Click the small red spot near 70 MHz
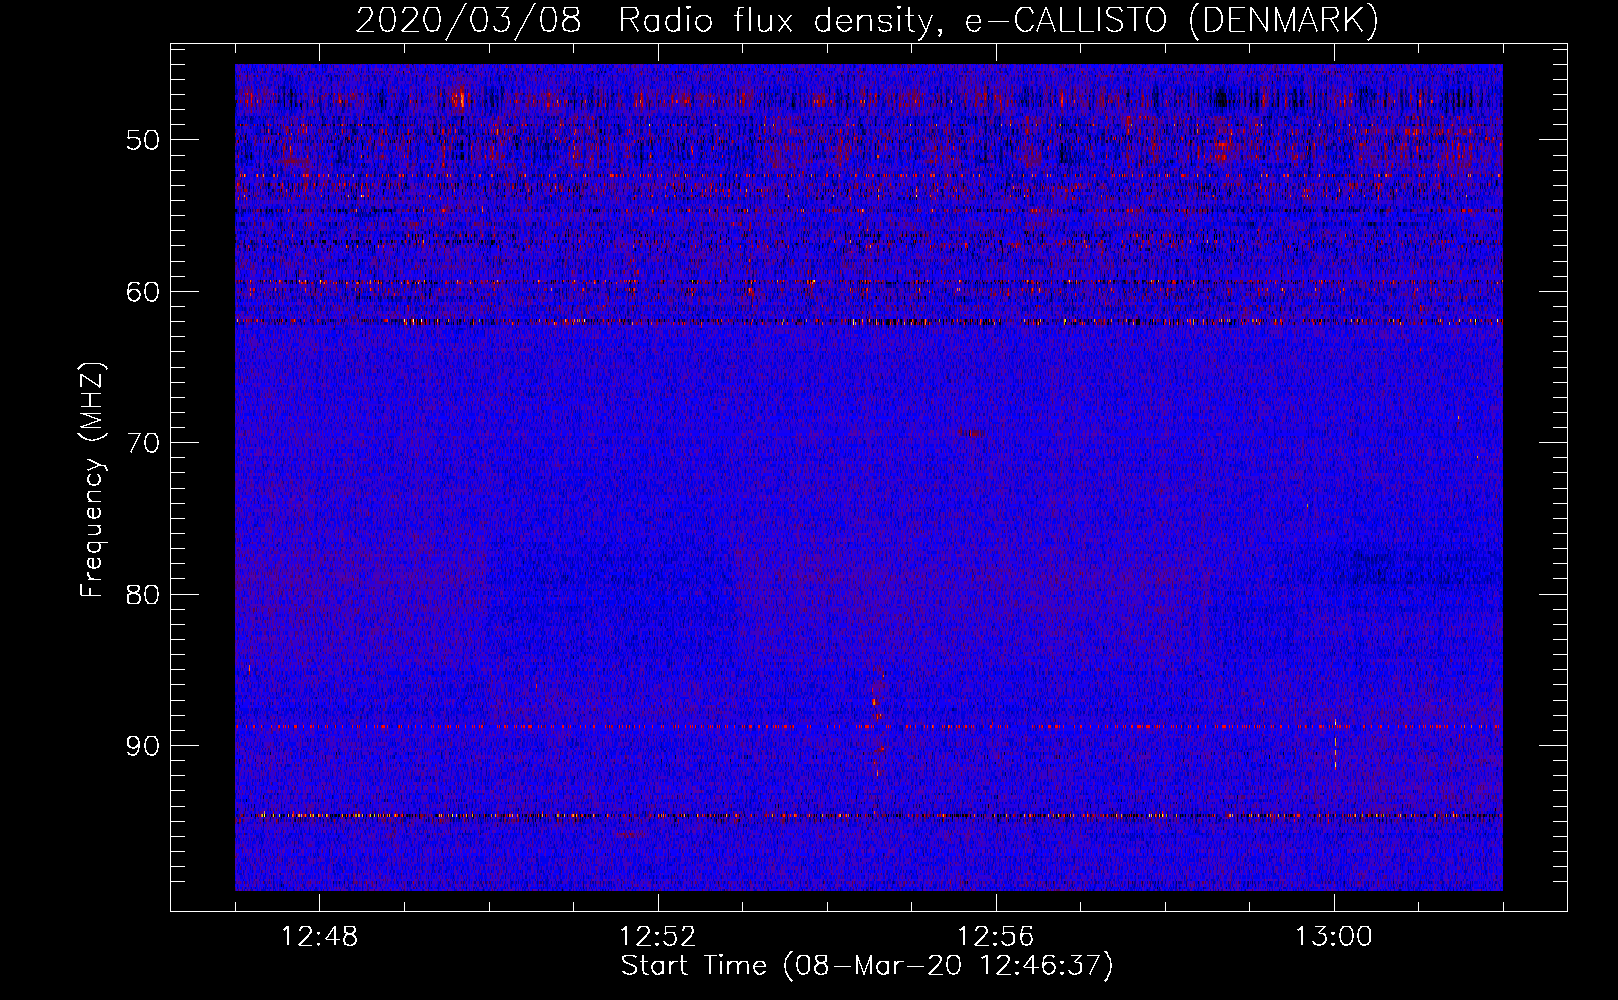Viewport: 1618px width, 1000px height. coord(975,433)
